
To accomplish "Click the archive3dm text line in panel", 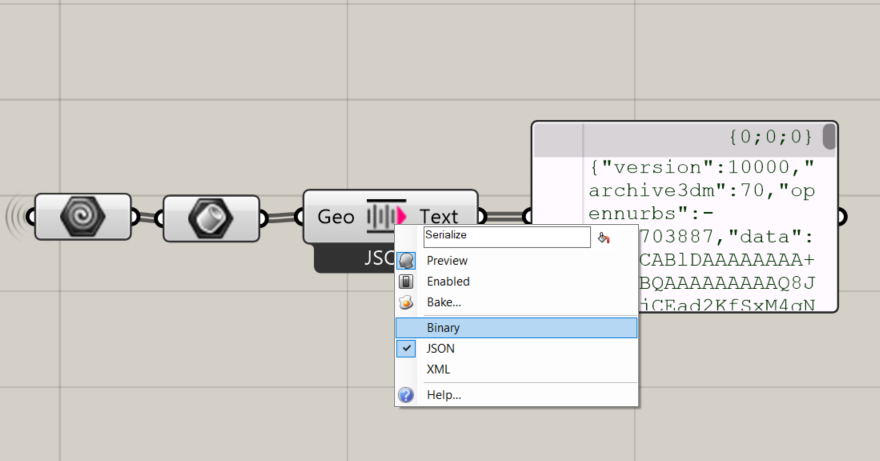I will pos(702,191).
